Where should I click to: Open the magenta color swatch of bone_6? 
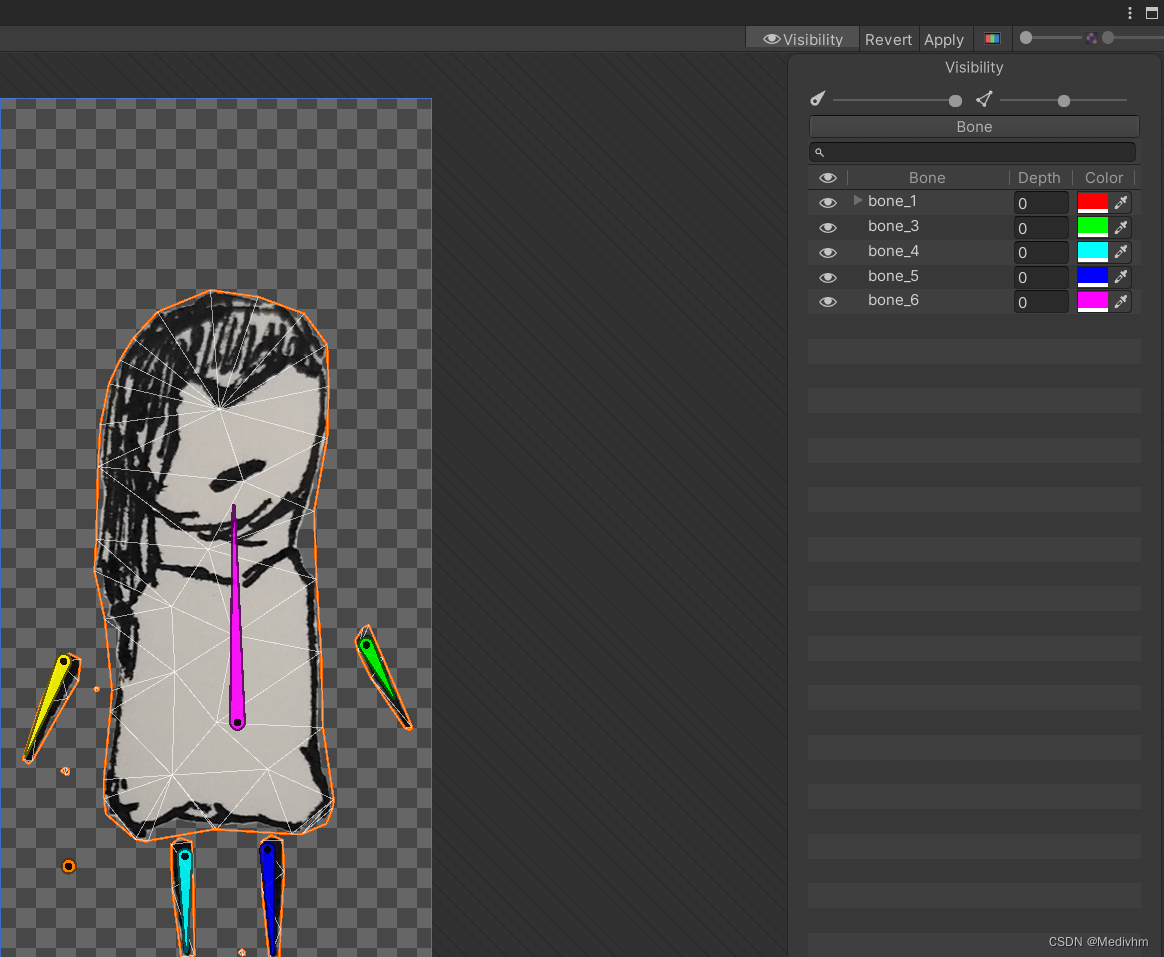pyautogui.click(x=1092, y=301)
